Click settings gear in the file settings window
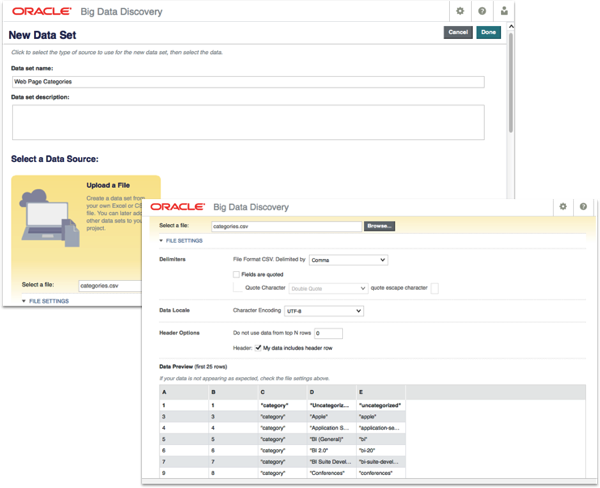The width and height of the screenshot is (600, 488). (x=563, y=207)
